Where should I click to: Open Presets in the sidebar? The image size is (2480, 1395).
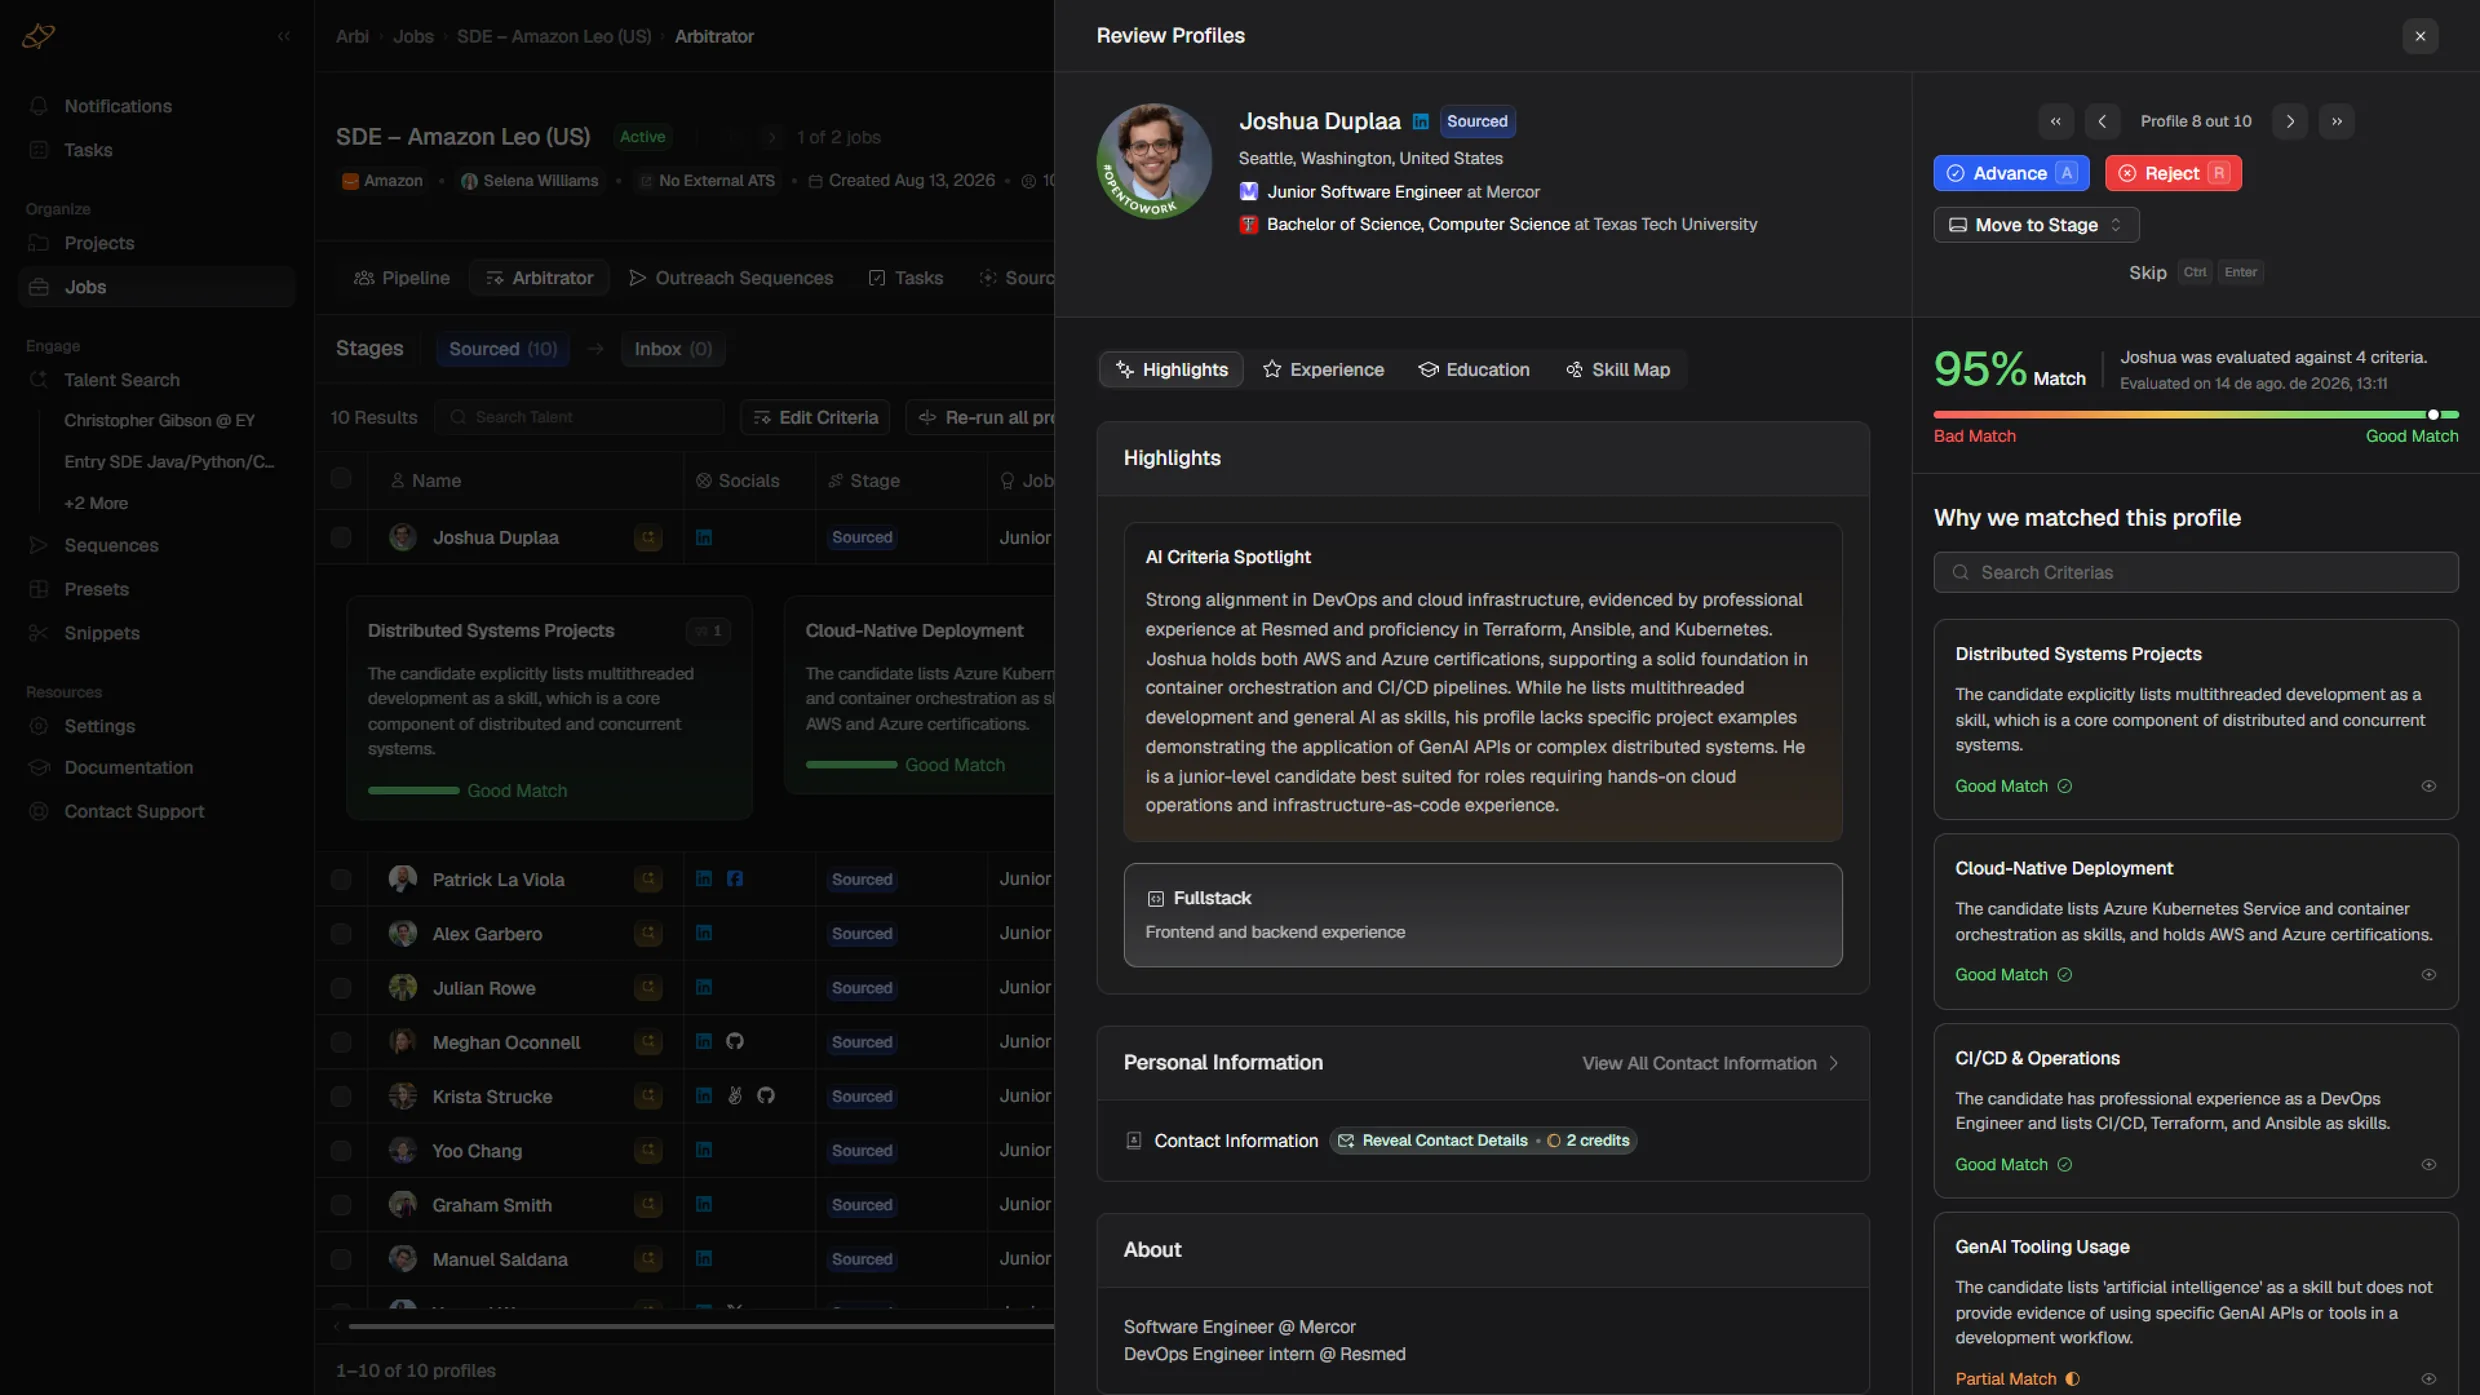[96, 589]
